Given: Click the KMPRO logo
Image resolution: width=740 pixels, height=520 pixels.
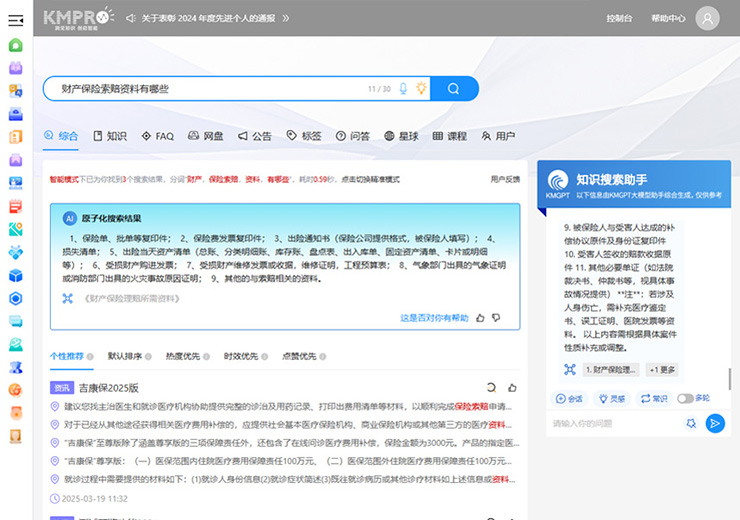Looking at the screenshot, I should point(78,18).
